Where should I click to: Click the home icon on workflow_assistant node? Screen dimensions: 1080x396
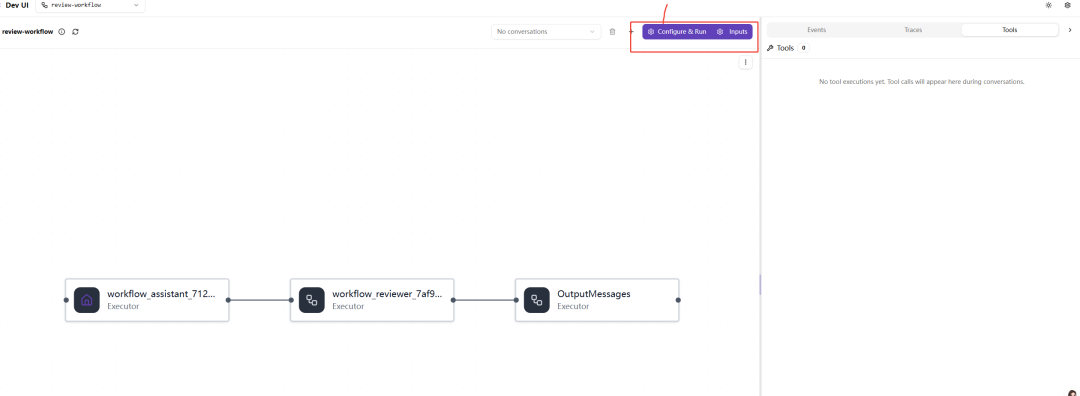click(87, 300)
